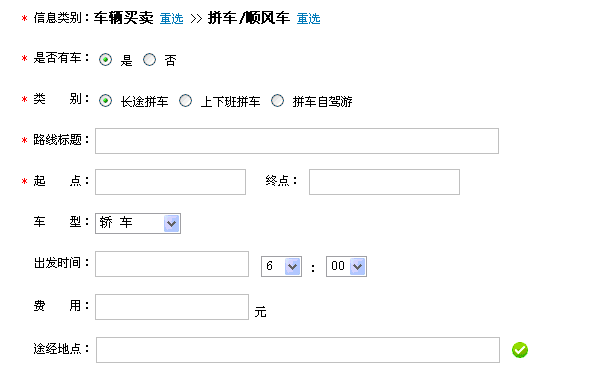Open the departure minute dropdown showing 00

pyautogui.click(x=346, y=267)
